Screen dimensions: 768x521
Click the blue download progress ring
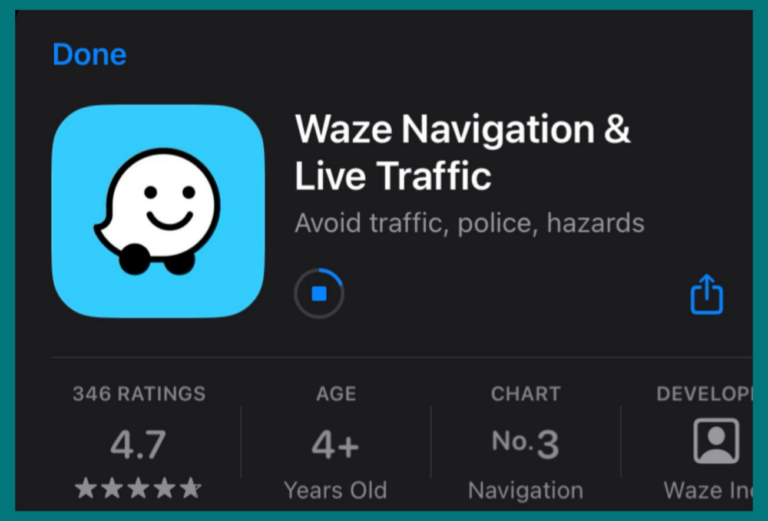coord(319,294)
